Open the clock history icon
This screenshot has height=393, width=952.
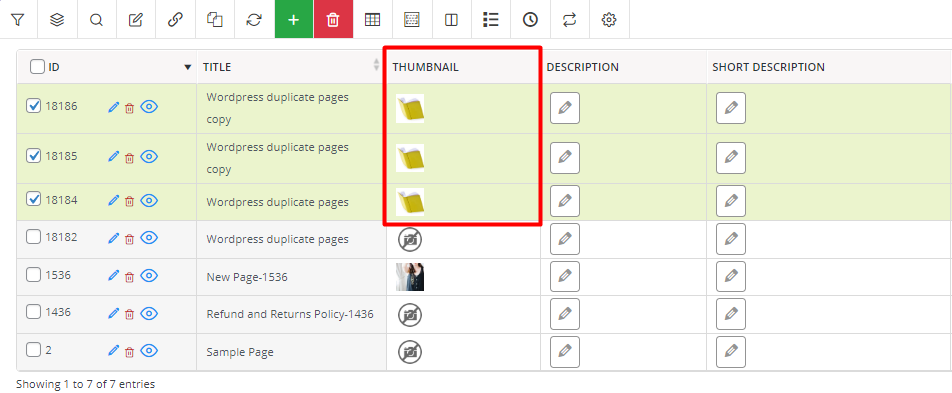pos(530,19)
